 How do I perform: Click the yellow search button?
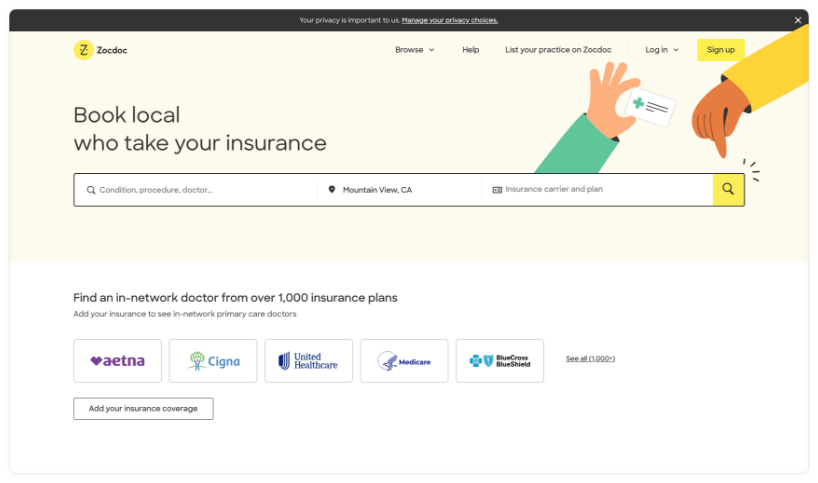point(728,190)
